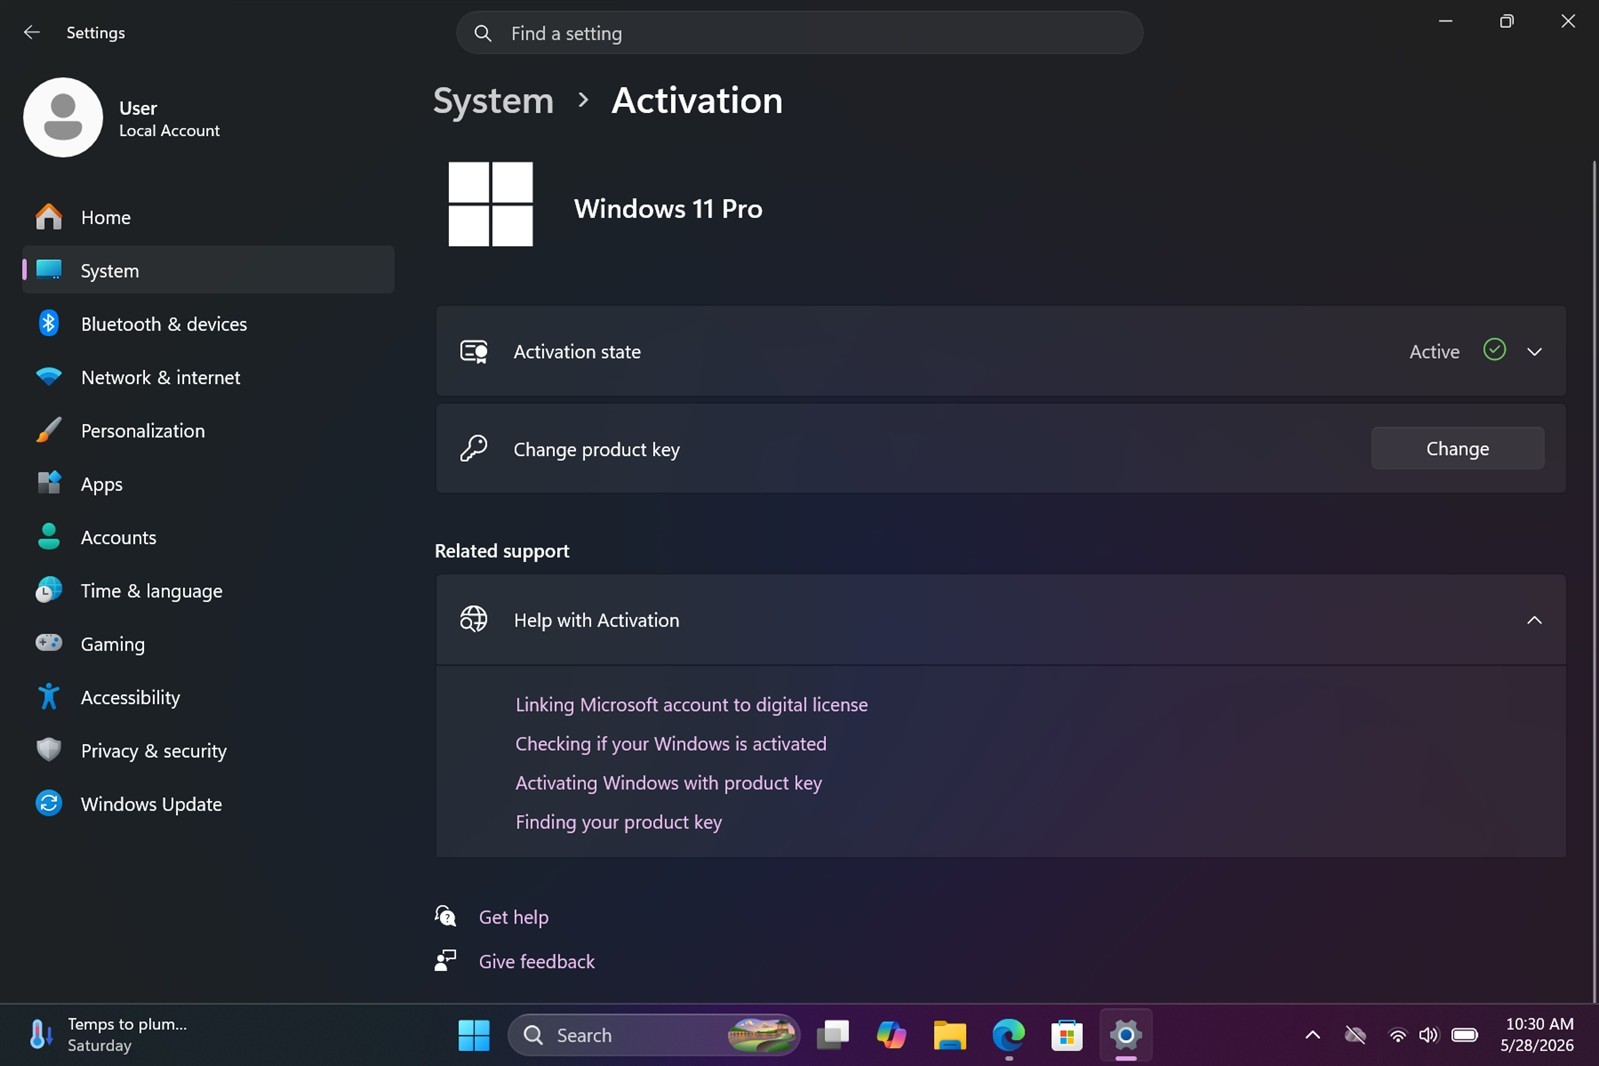Click the green Active checkmark icon
This screenshot has height=1066, width=1599.
[x=1494, y=349]
